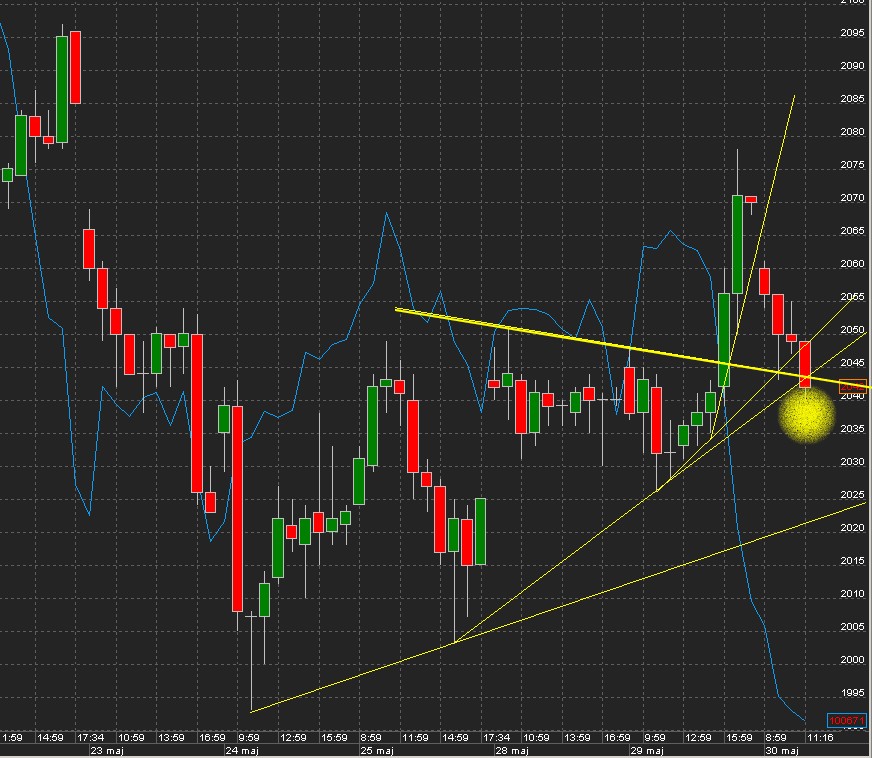Click the 28 maj date label
The height and width of the screenshot is (758, 872).
512,751
